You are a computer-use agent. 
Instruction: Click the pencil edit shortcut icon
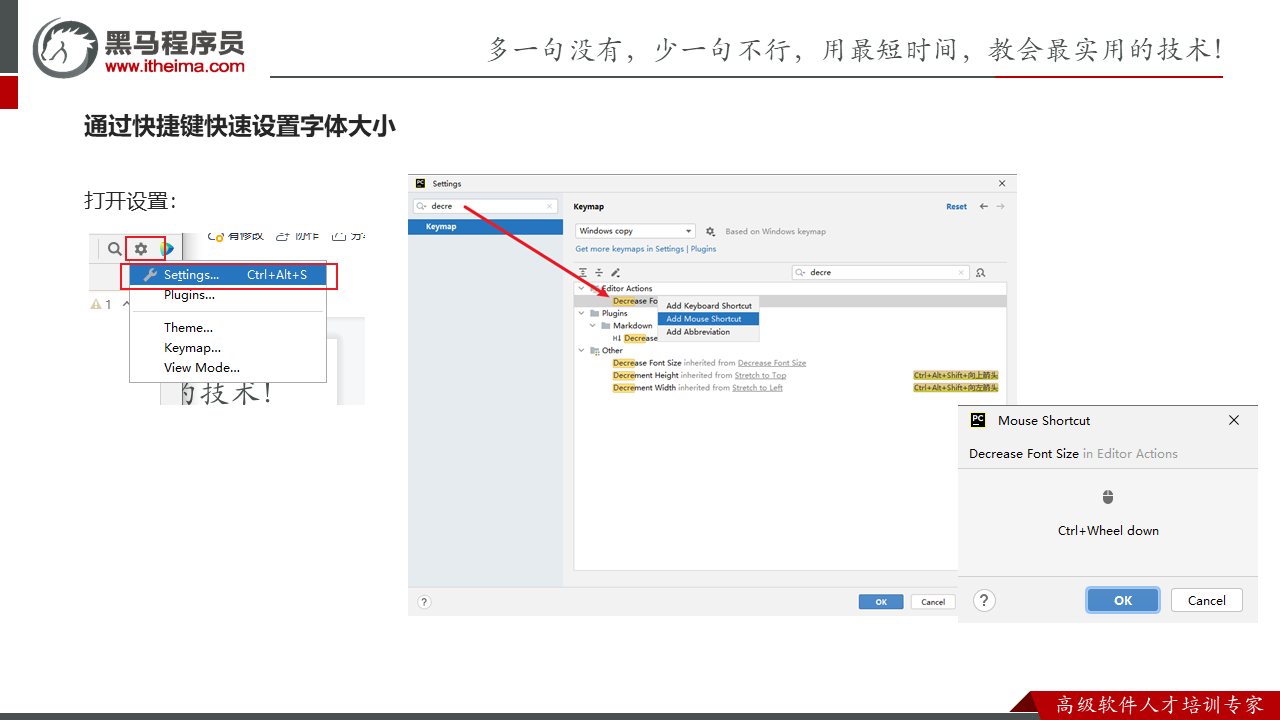coord(615,272)
